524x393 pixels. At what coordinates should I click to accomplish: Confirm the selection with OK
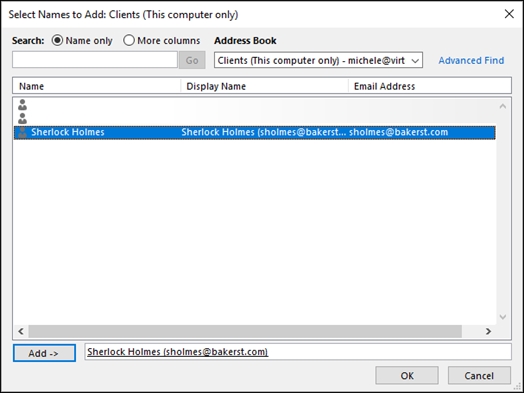407,376
